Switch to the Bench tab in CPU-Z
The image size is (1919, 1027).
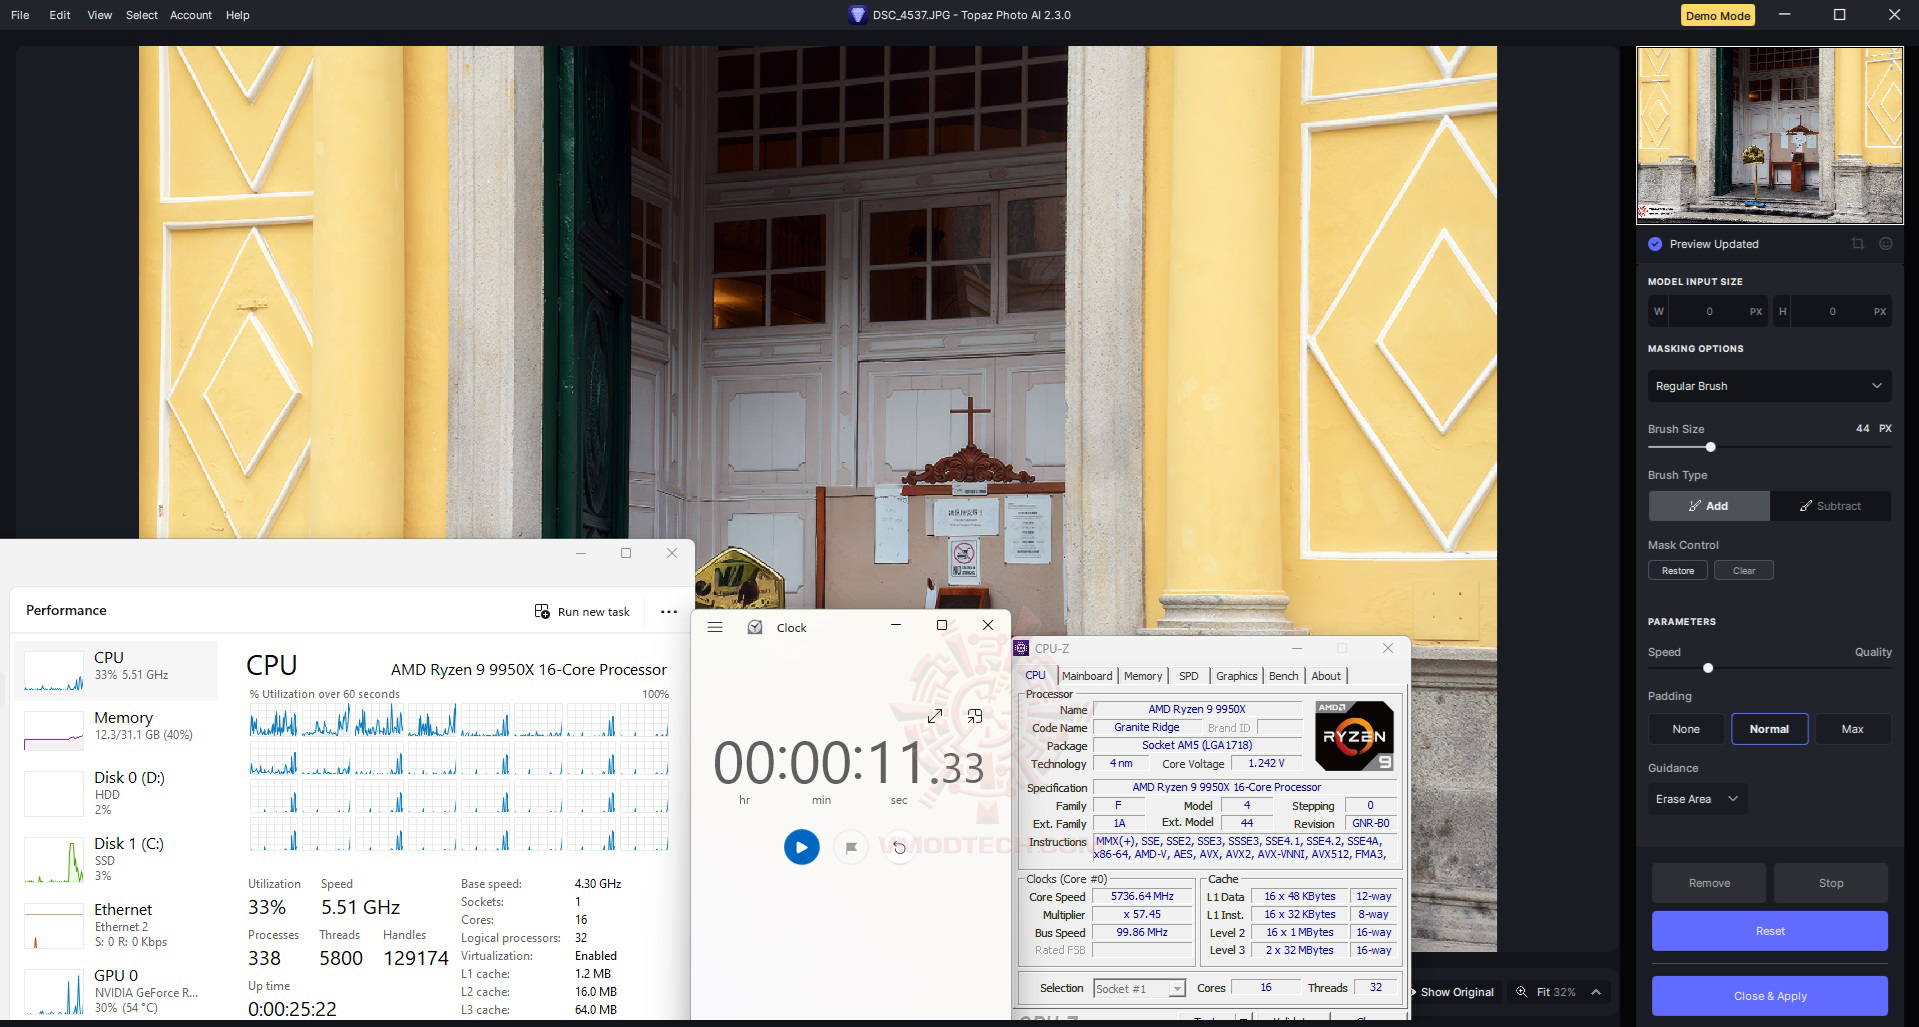1284,676
